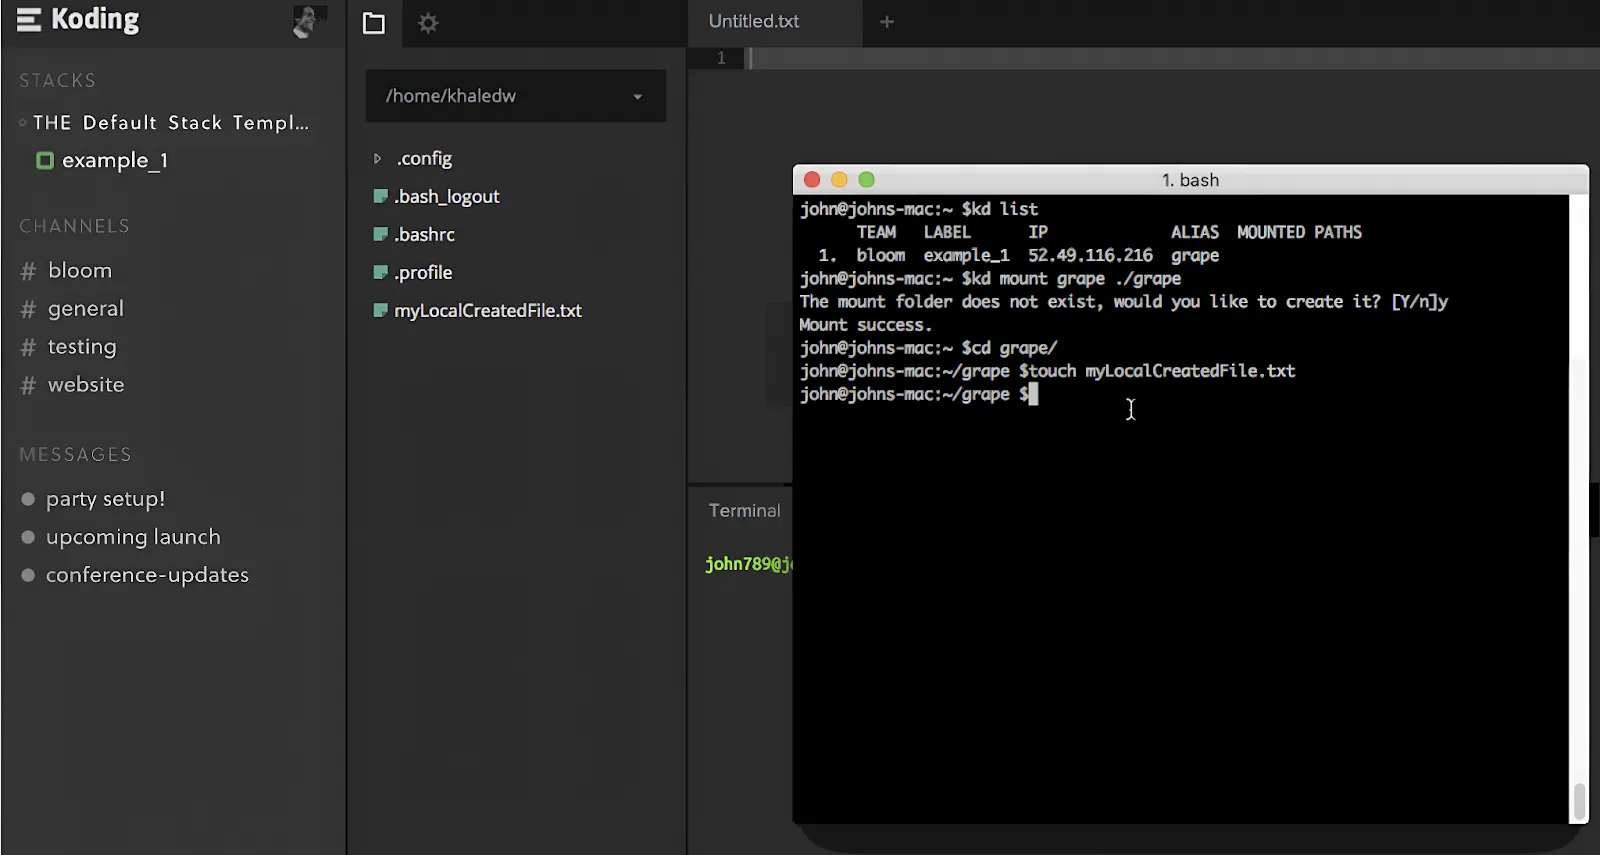Open the party setup! message
1600x855 pixels.
(x=105, y=498)
